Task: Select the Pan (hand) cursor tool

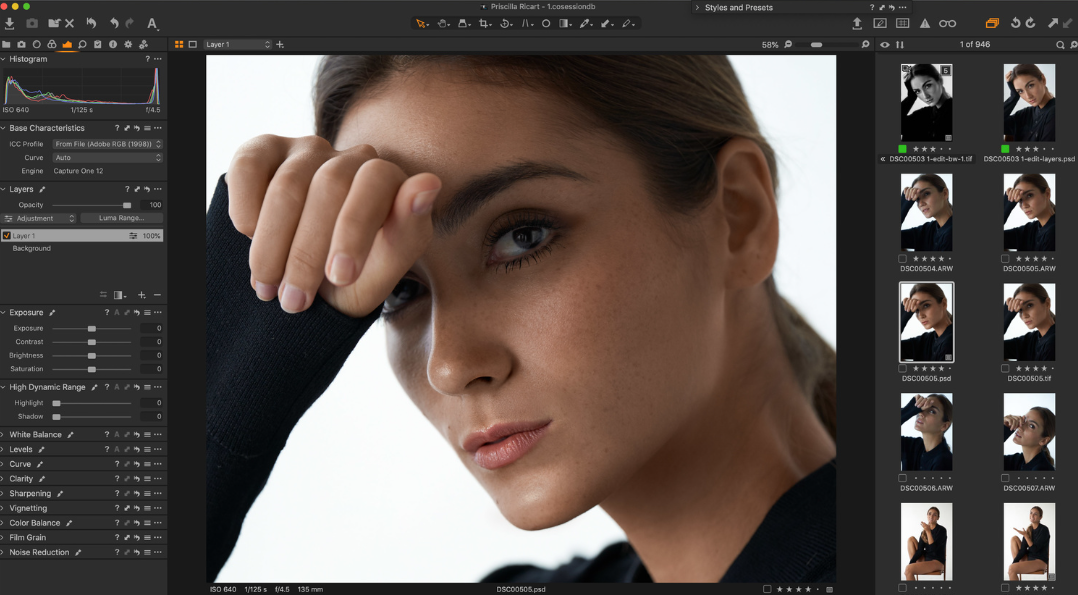Action: [442, 22]
